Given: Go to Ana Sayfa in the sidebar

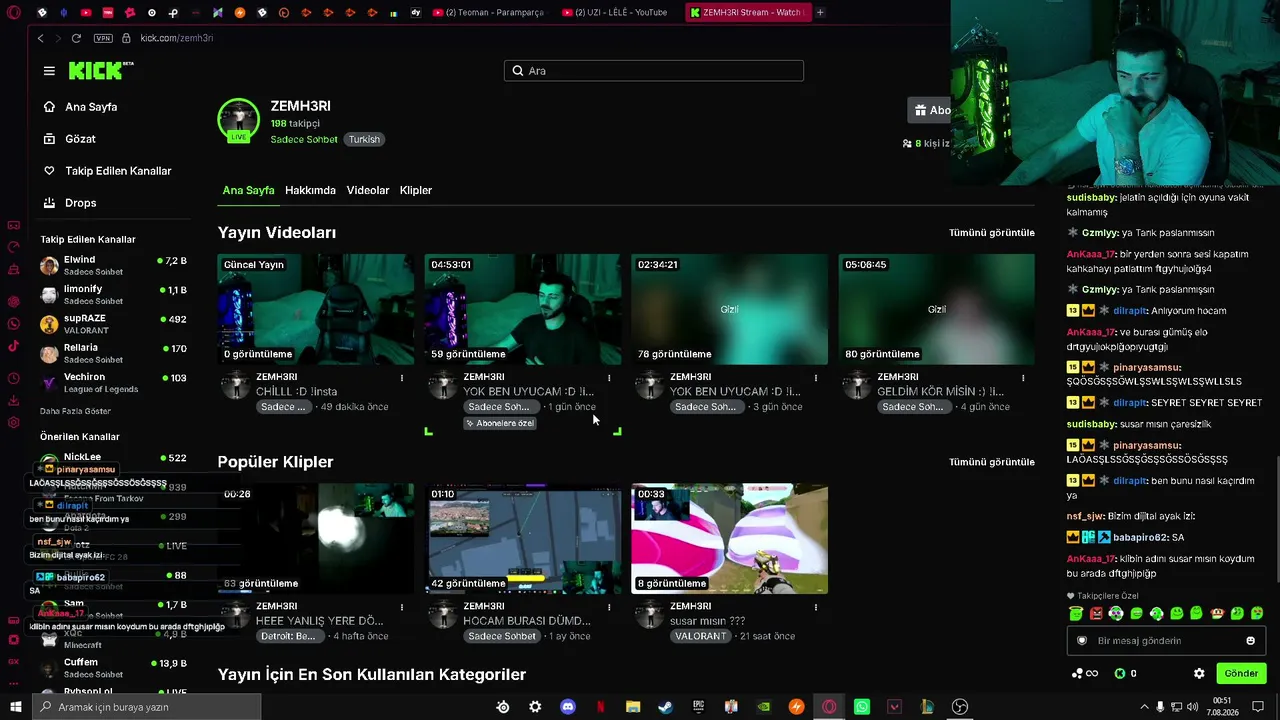Looking at the screenshot, I should (91, 107).
